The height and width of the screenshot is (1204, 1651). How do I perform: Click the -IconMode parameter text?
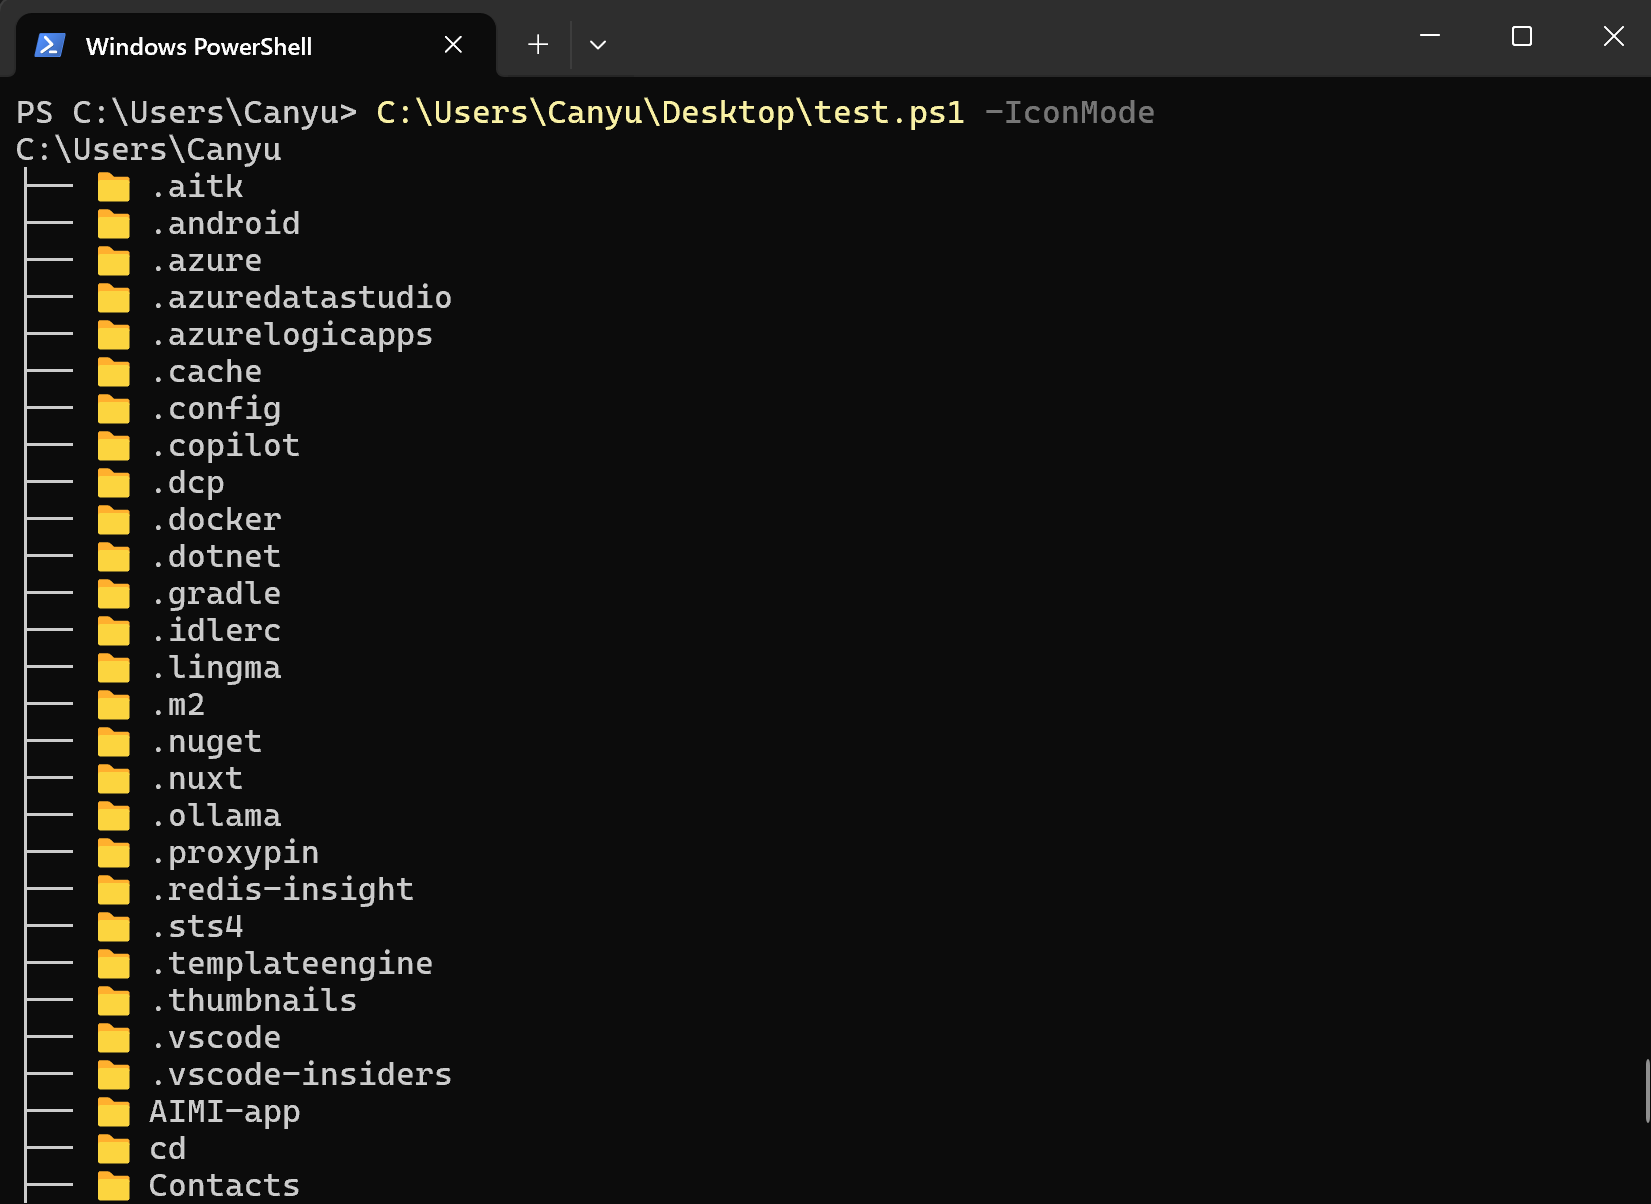coord(1070,112)
